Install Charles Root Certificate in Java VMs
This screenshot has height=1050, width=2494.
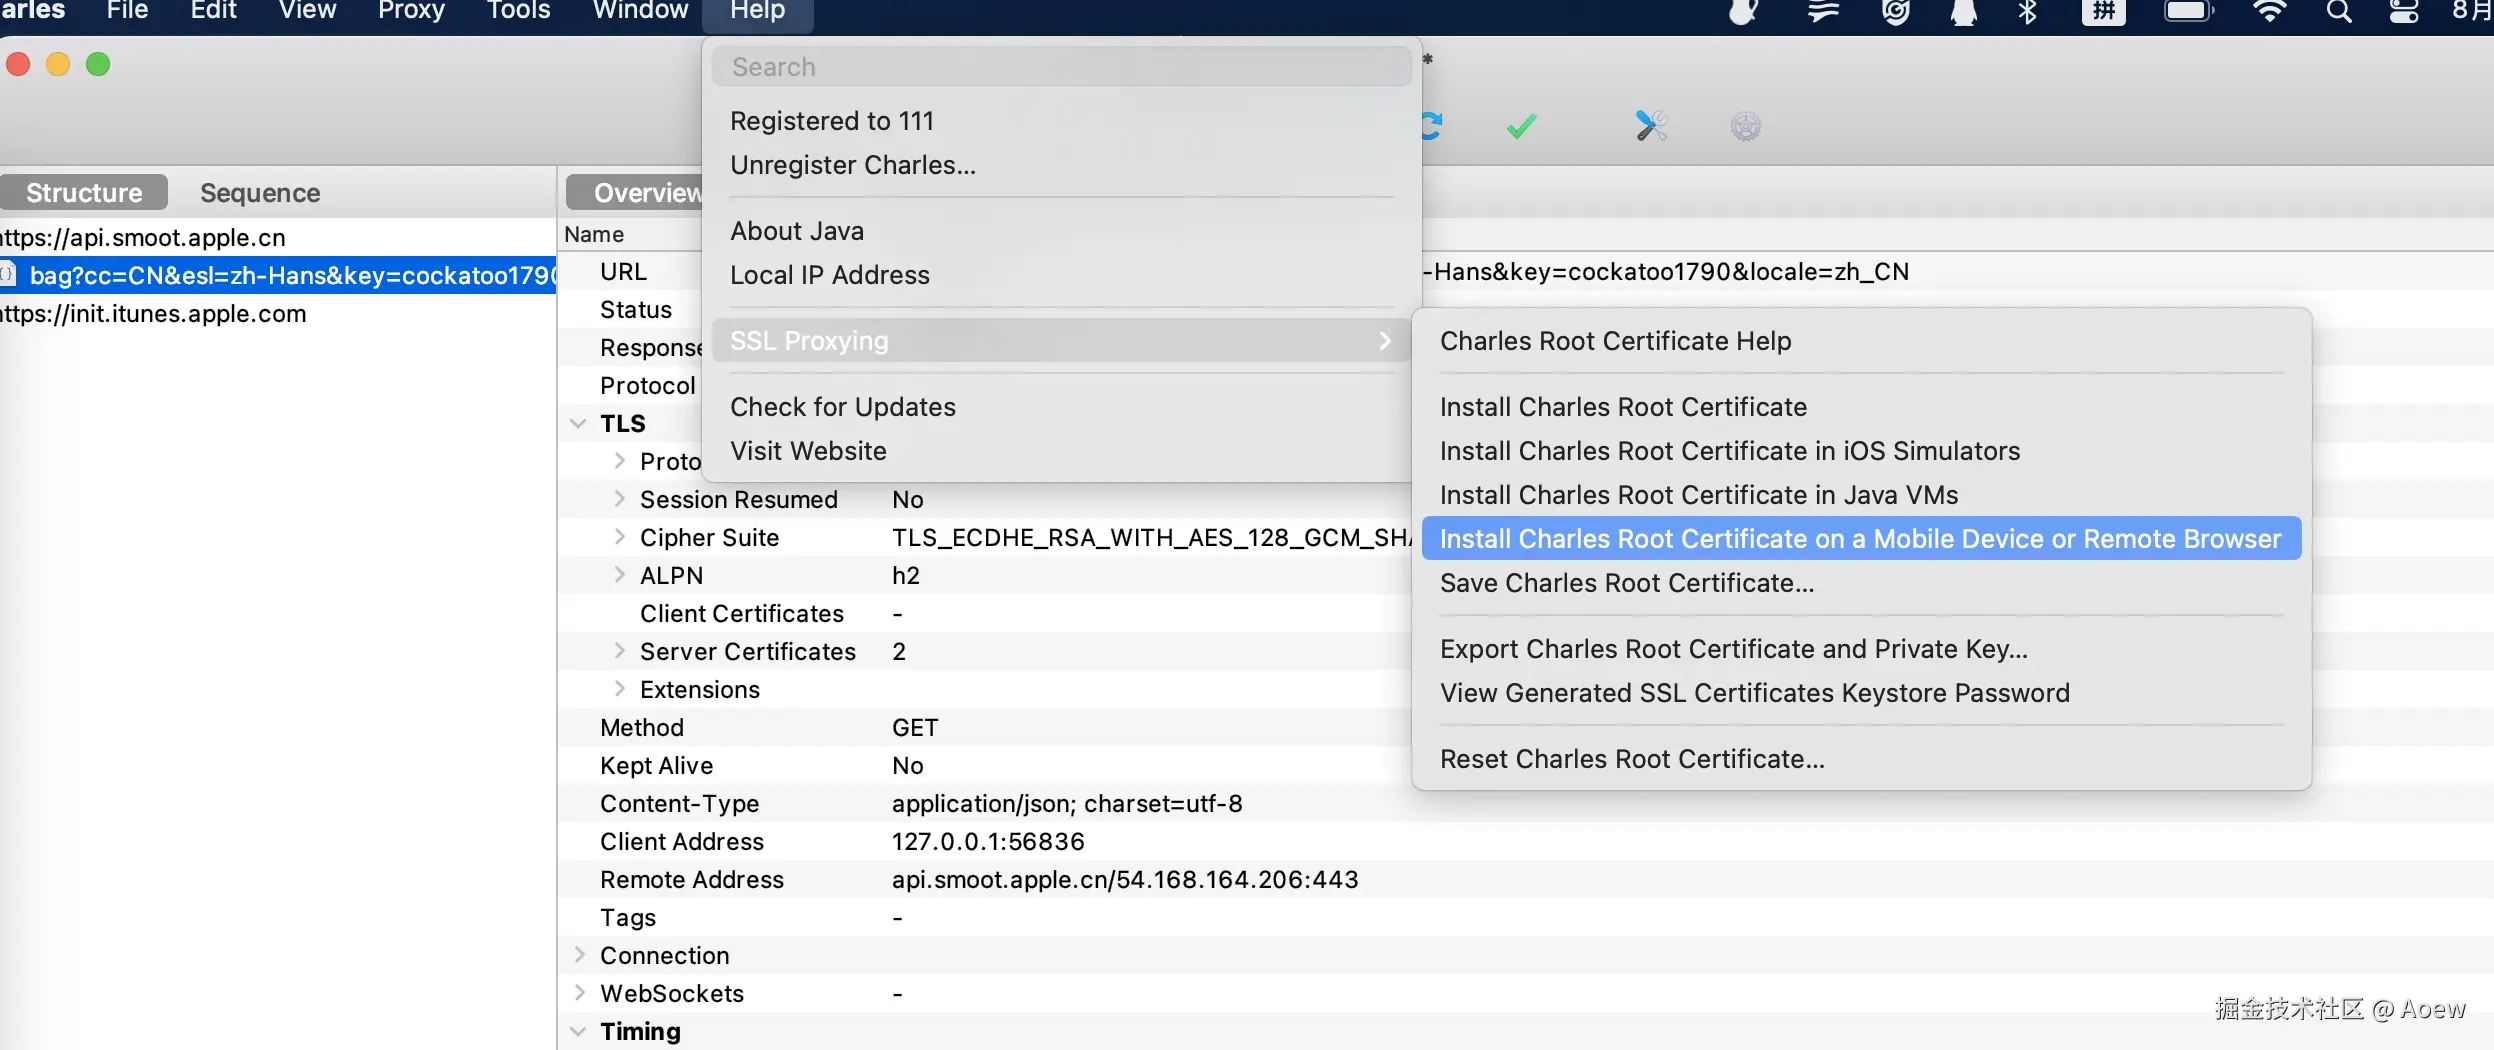pos(1861,495)
